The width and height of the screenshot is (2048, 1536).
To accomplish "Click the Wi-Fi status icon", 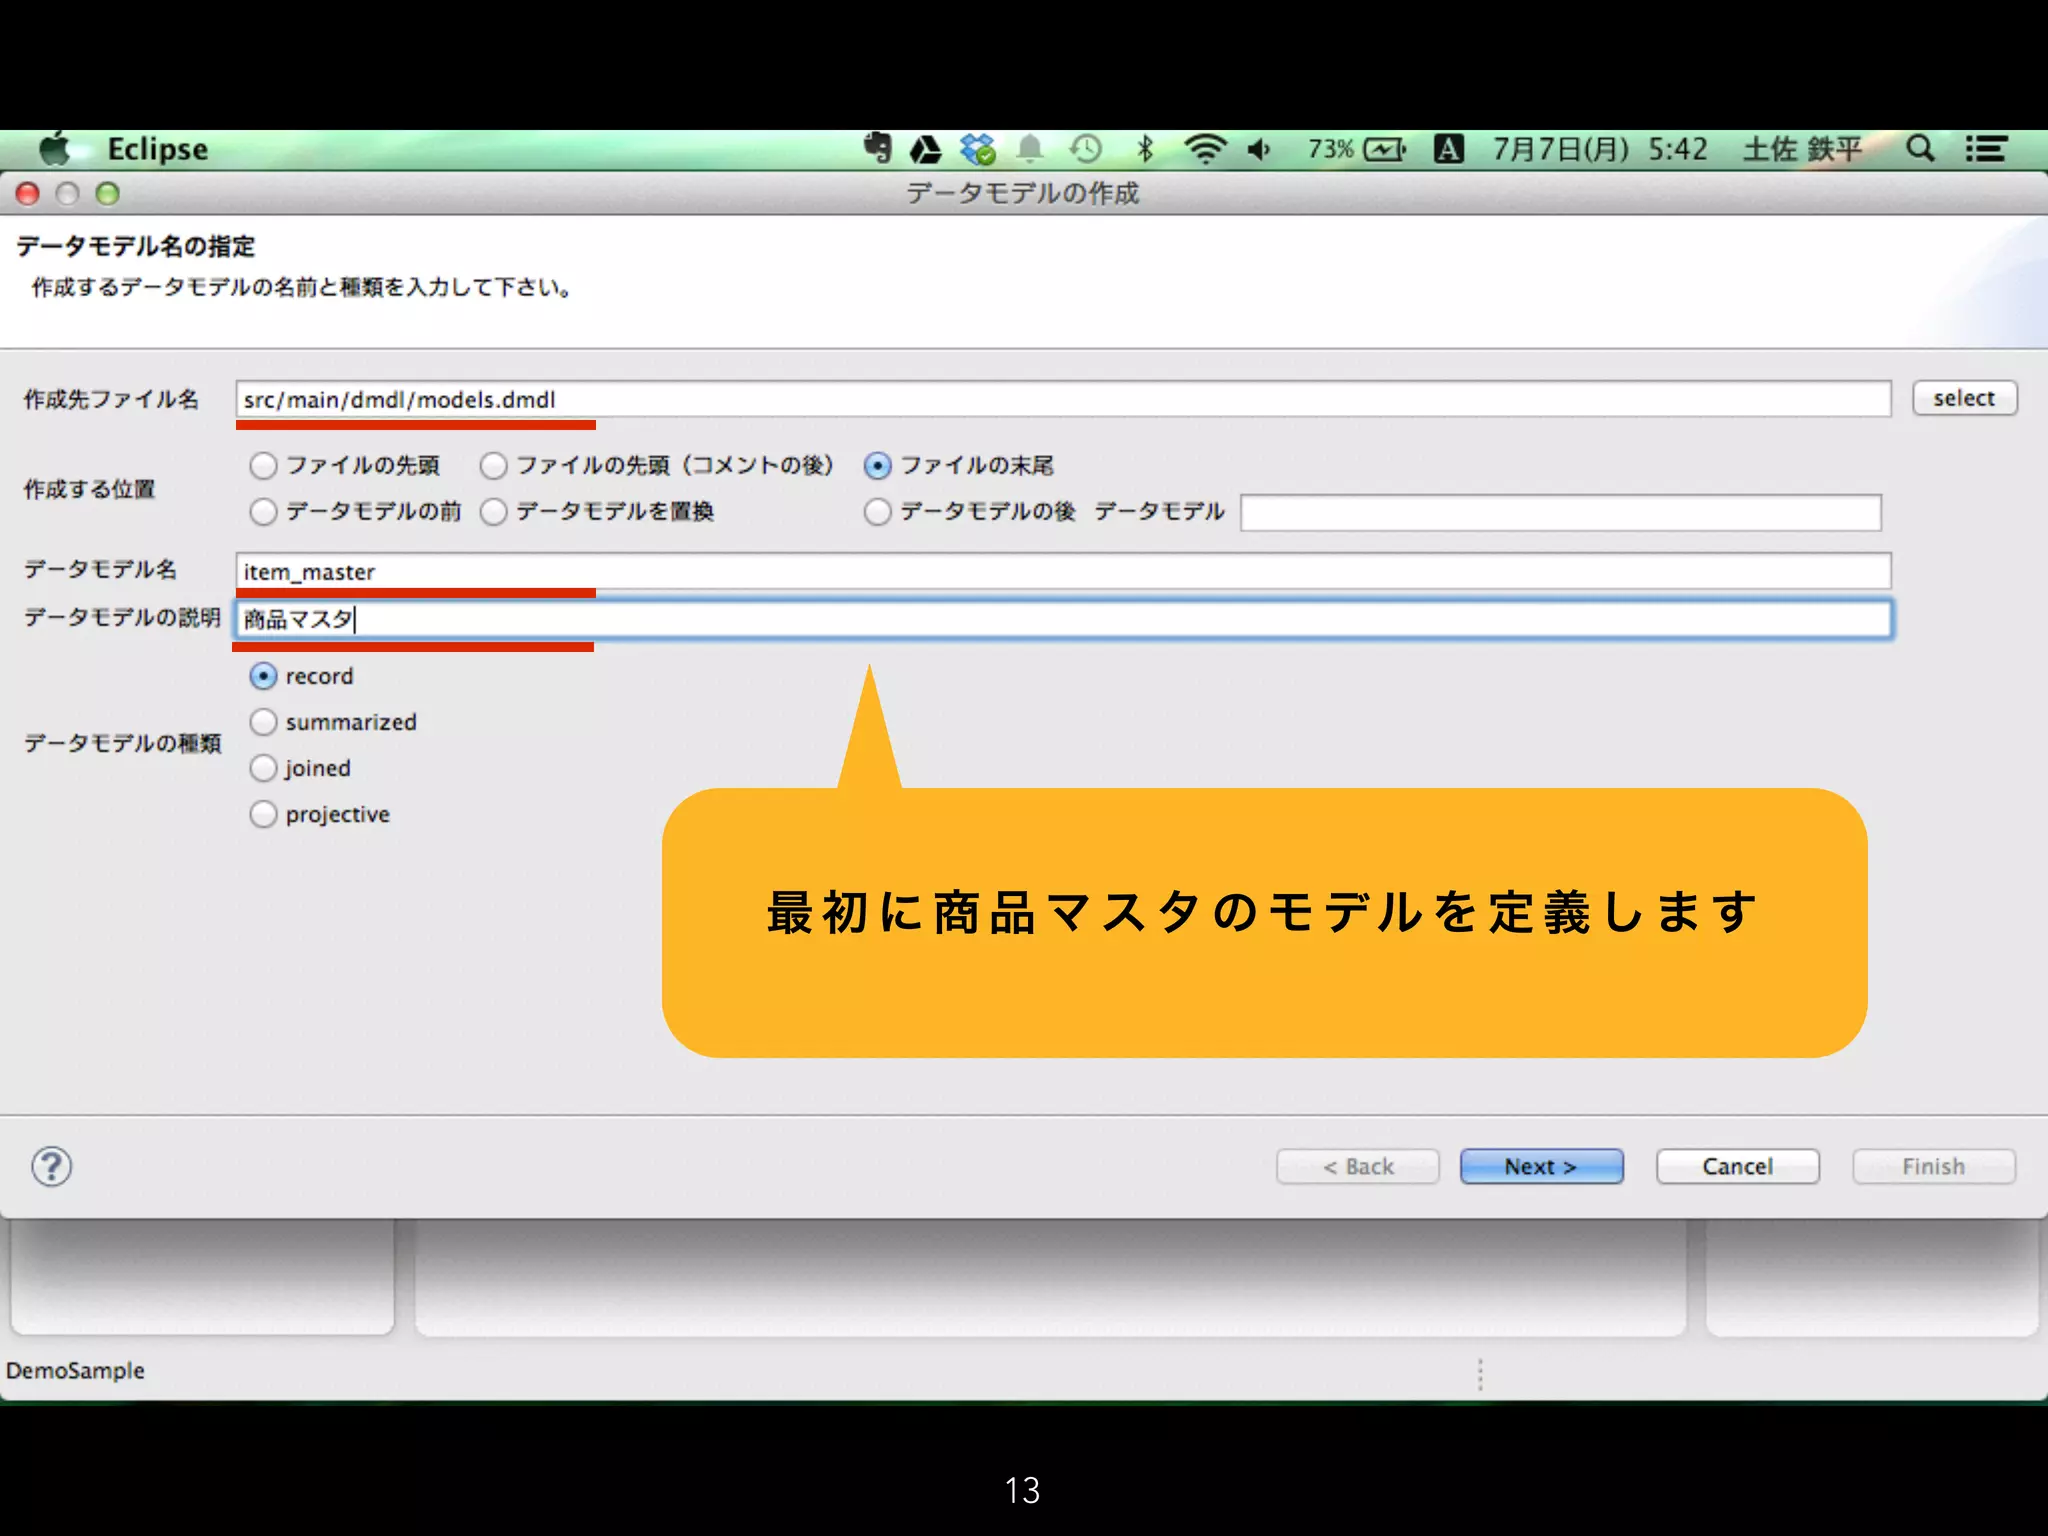I will [x=1204, y=150].
